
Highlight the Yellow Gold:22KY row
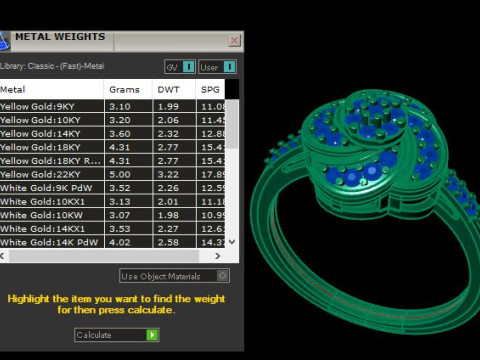coord(112,174)
